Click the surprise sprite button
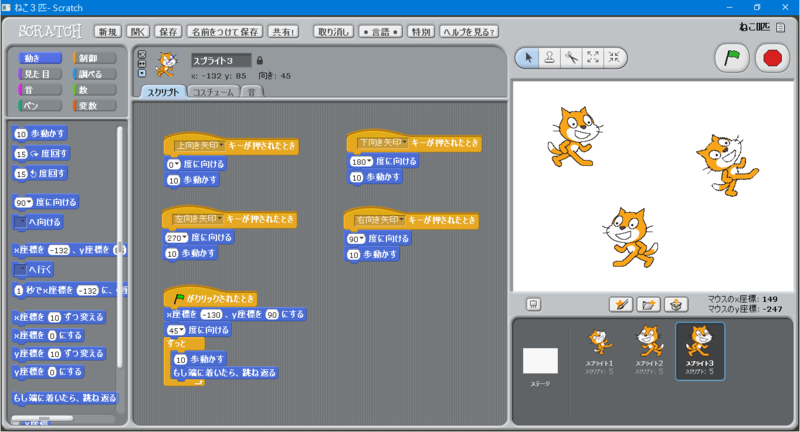Screen dimensions: 800x432 [x=676, y=304]
